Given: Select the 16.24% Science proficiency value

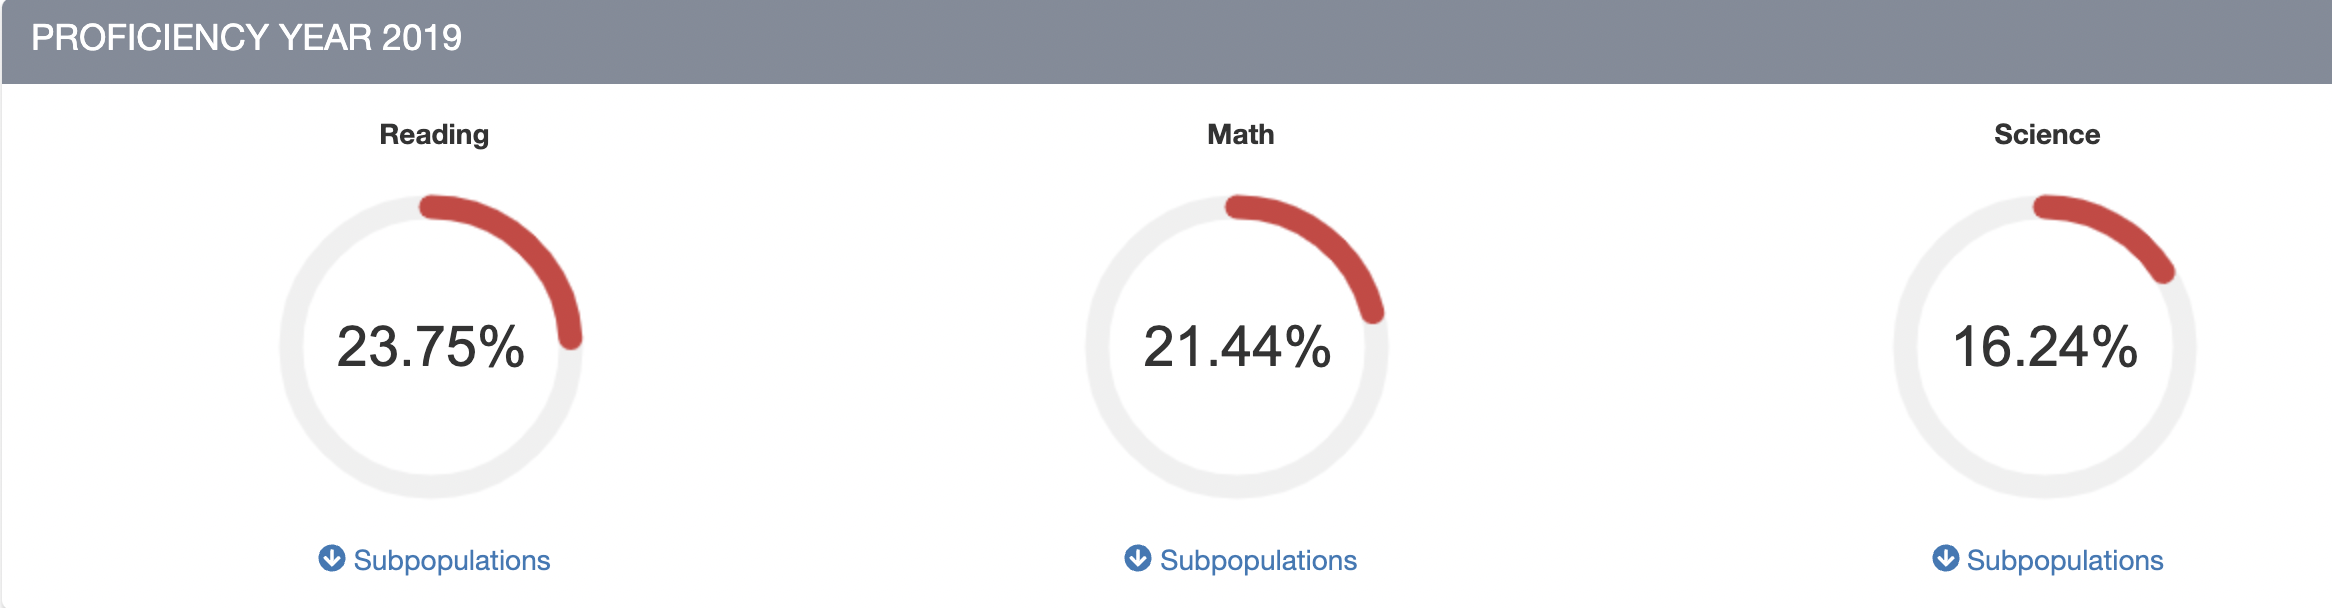Looking at the screenshot, I should pos(2045,347).
